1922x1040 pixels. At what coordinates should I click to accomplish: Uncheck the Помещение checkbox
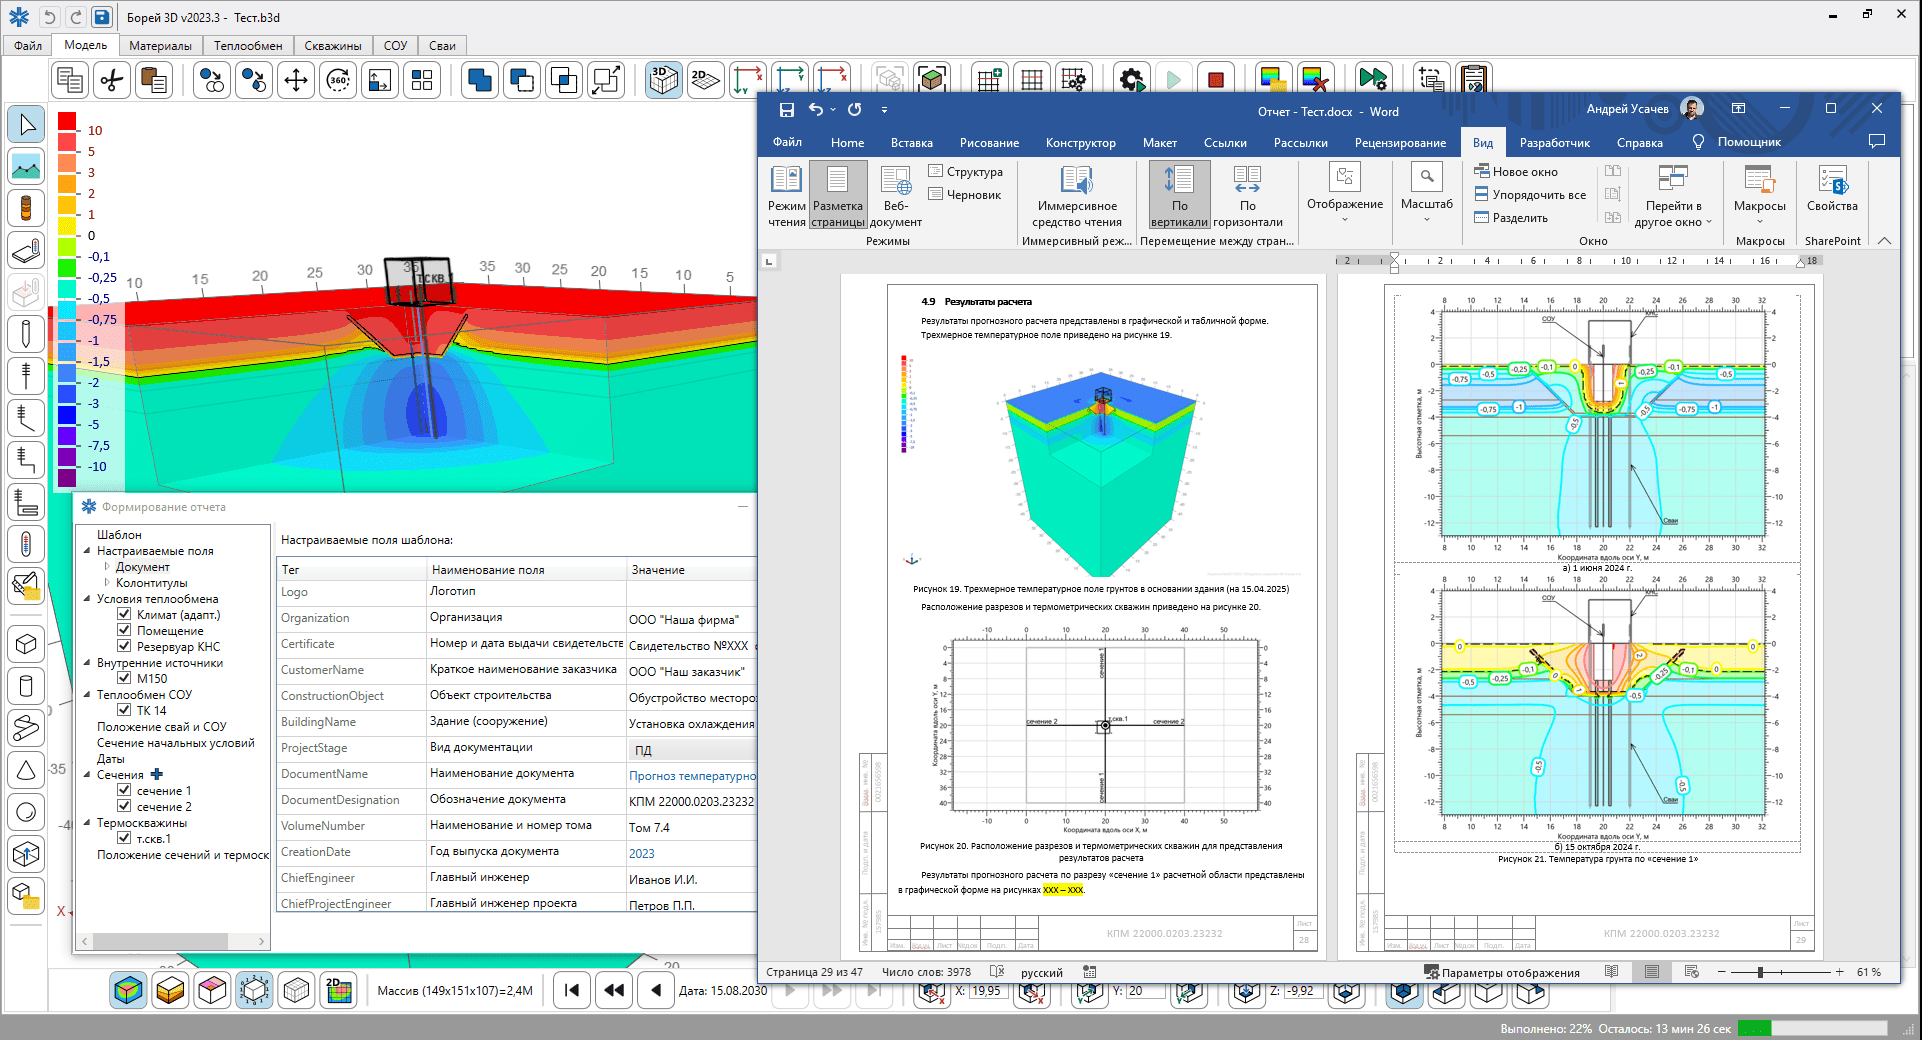coord(124,630)
